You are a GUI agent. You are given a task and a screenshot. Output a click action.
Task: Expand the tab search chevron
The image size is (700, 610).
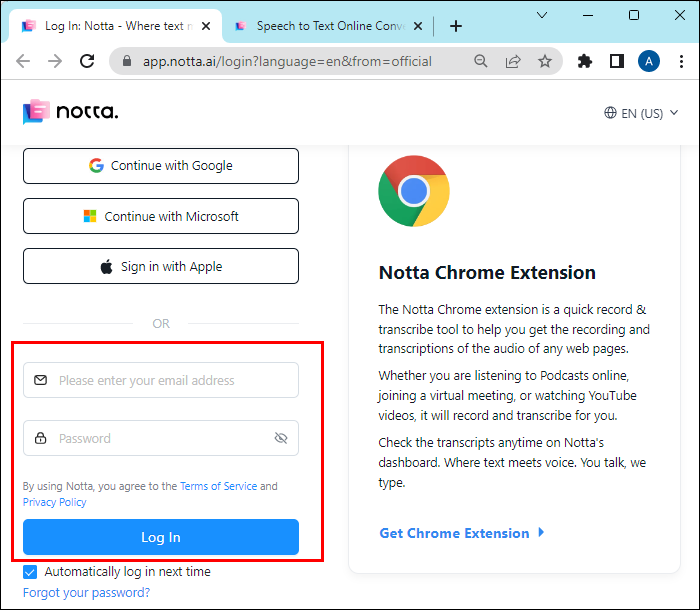pyautogui.click(x=541, y=15)
